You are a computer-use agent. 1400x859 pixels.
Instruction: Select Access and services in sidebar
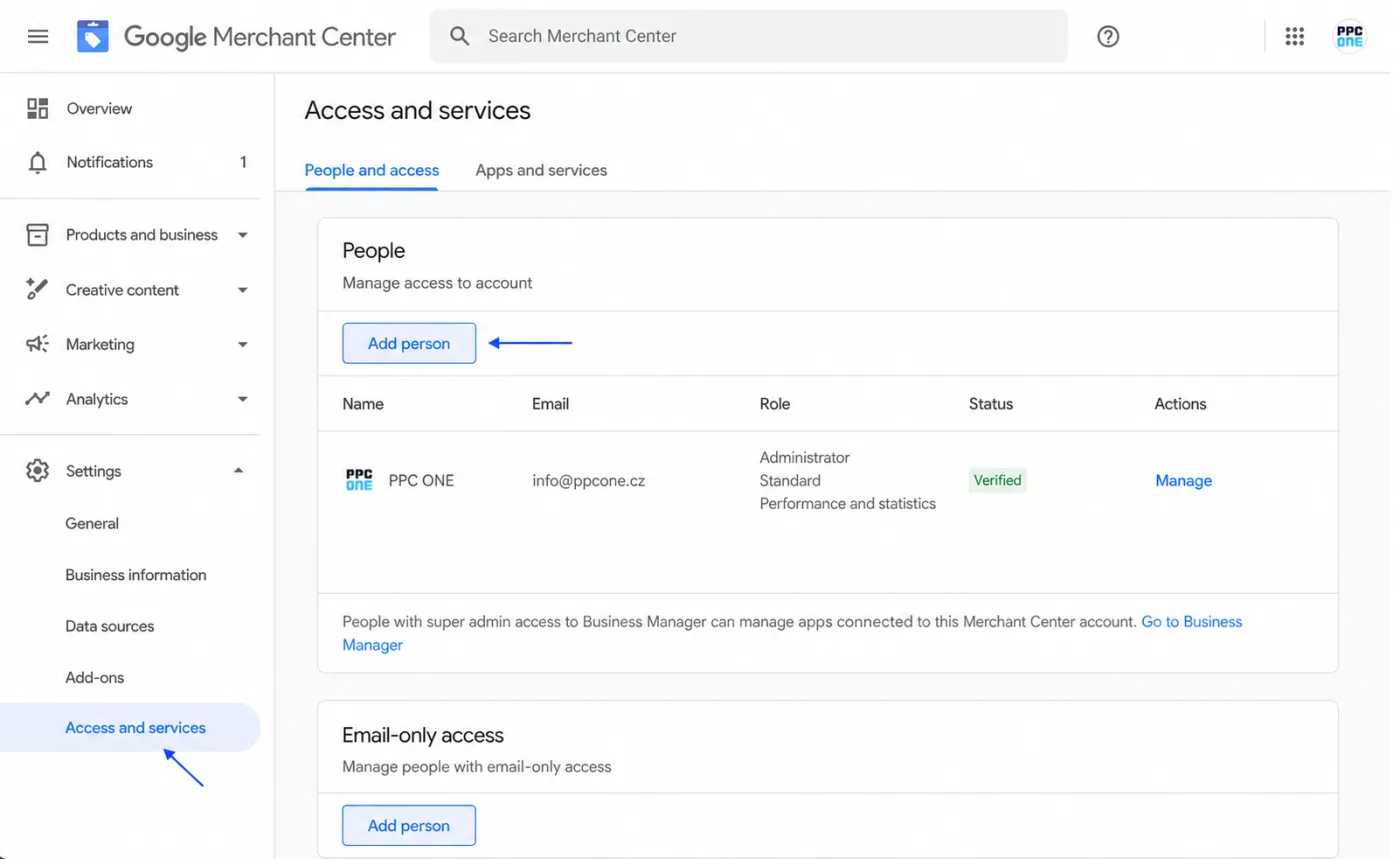pyautogui.click(x=130, y=727)
